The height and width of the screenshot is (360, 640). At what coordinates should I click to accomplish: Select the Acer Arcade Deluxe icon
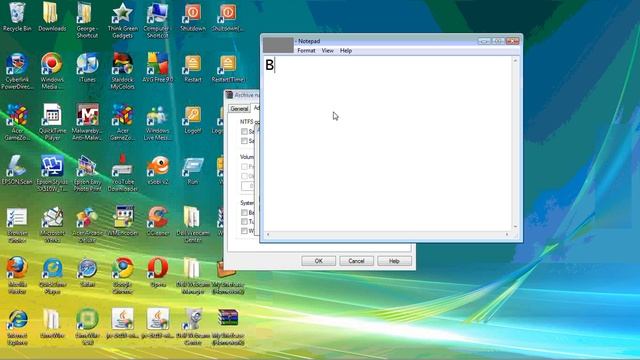coord(87,225)
